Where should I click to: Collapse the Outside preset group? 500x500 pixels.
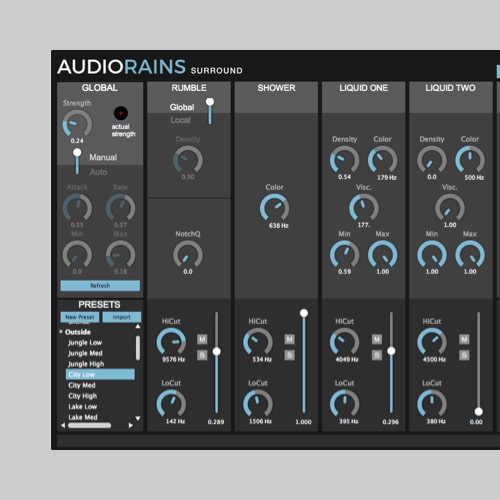tap(61, 332)
